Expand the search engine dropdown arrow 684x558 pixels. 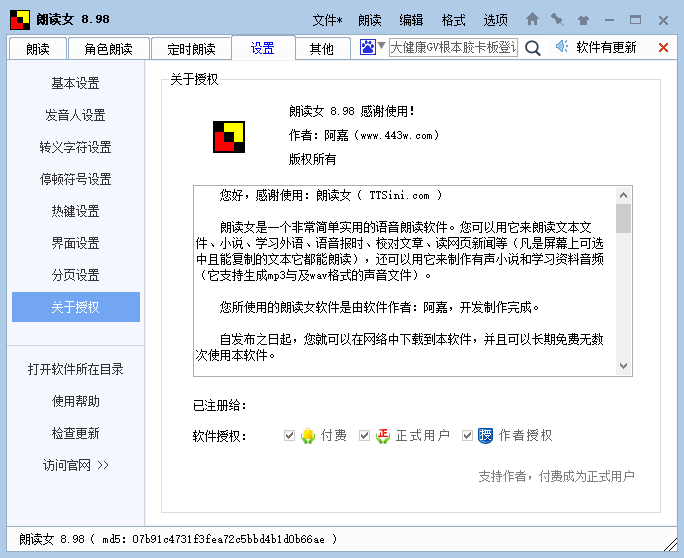tap(381, 45)
